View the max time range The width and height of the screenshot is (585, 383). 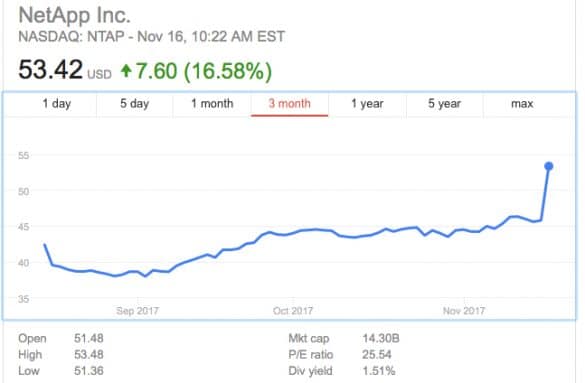coord(522,104)
